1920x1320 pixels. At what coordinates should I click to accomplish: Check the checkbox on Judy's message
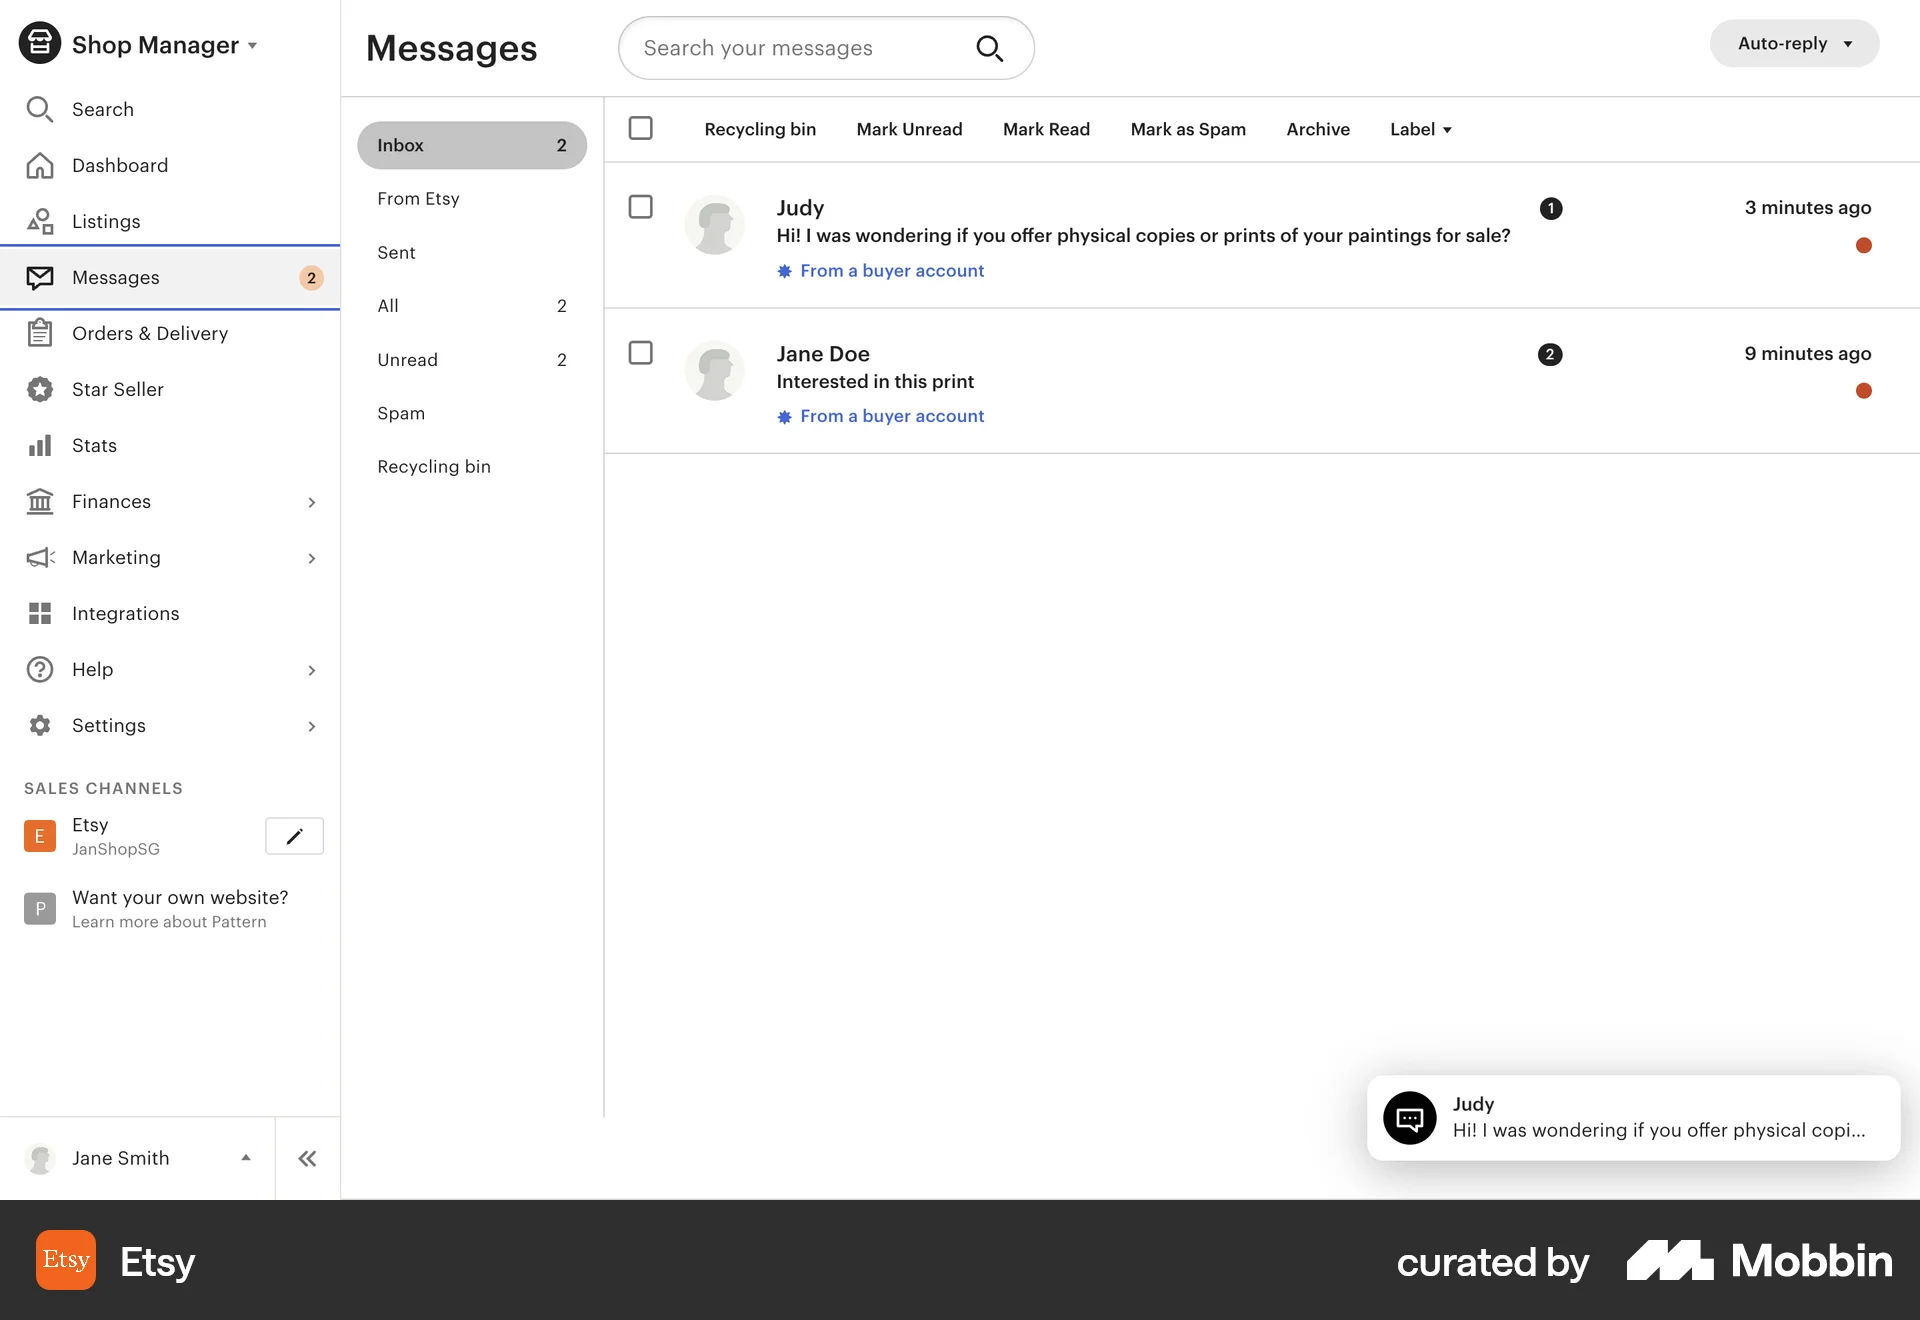tap(641, 207)
